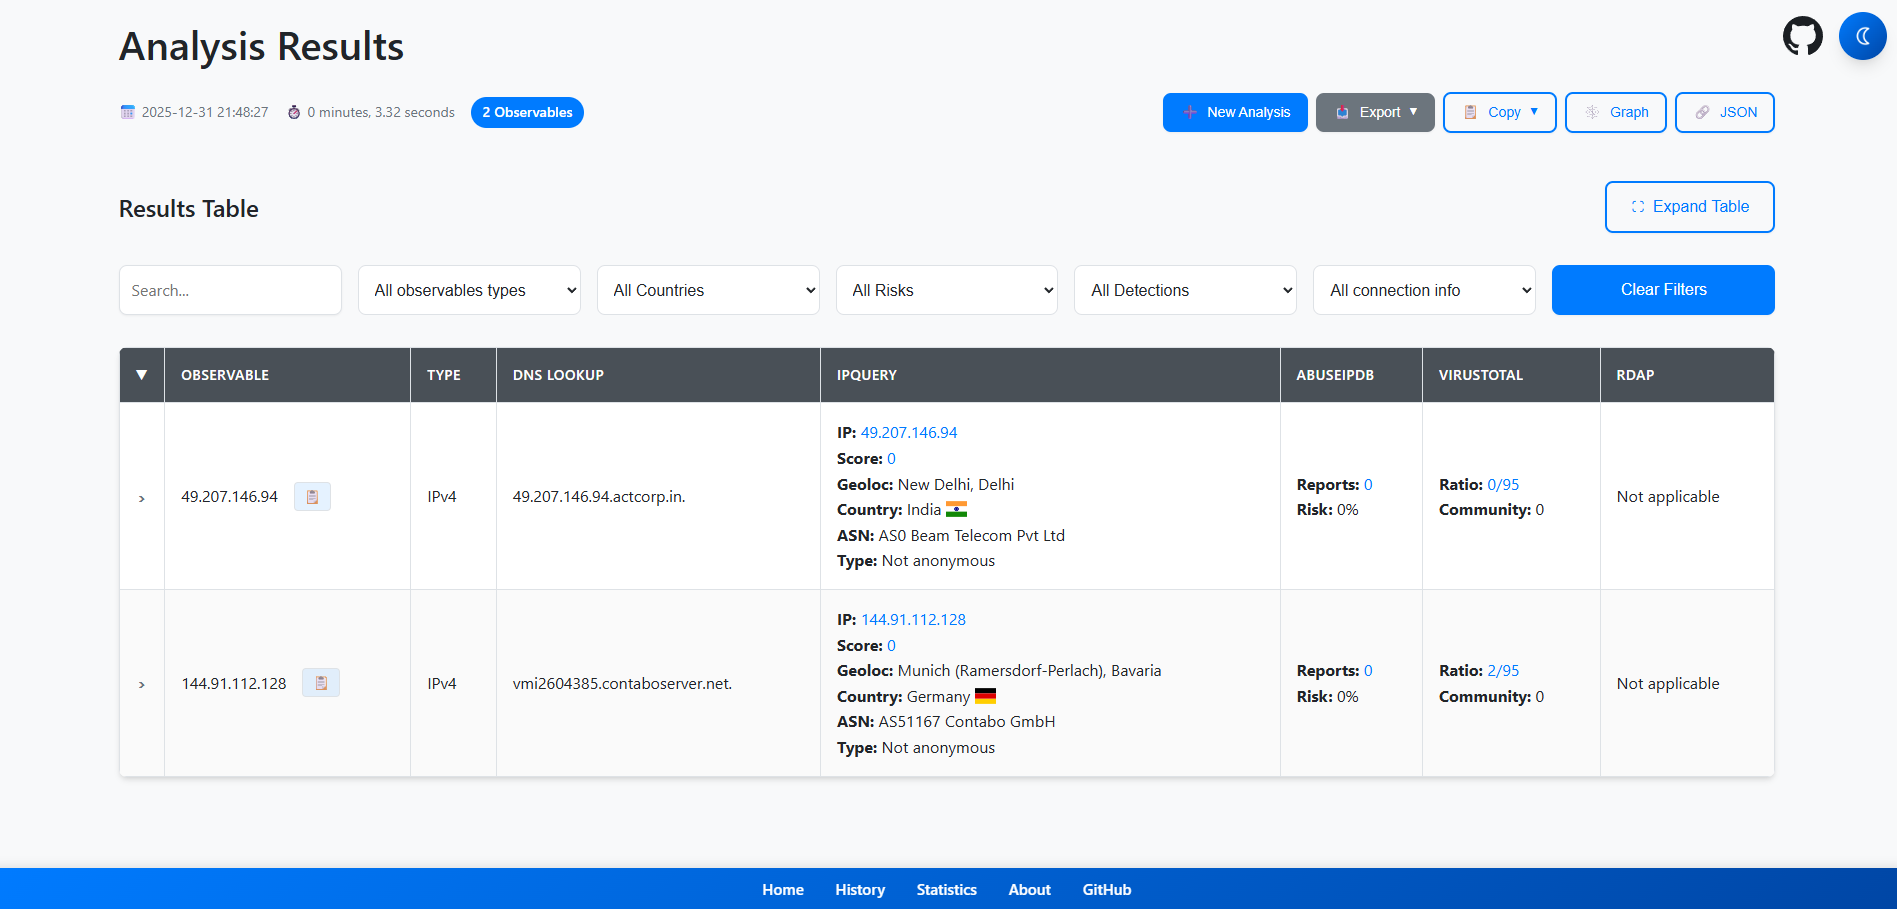The width and height of the screenshot is (1897, 909).
Task: Expand the row for 144.91.112.128
Action: click(x=142, y=684)
